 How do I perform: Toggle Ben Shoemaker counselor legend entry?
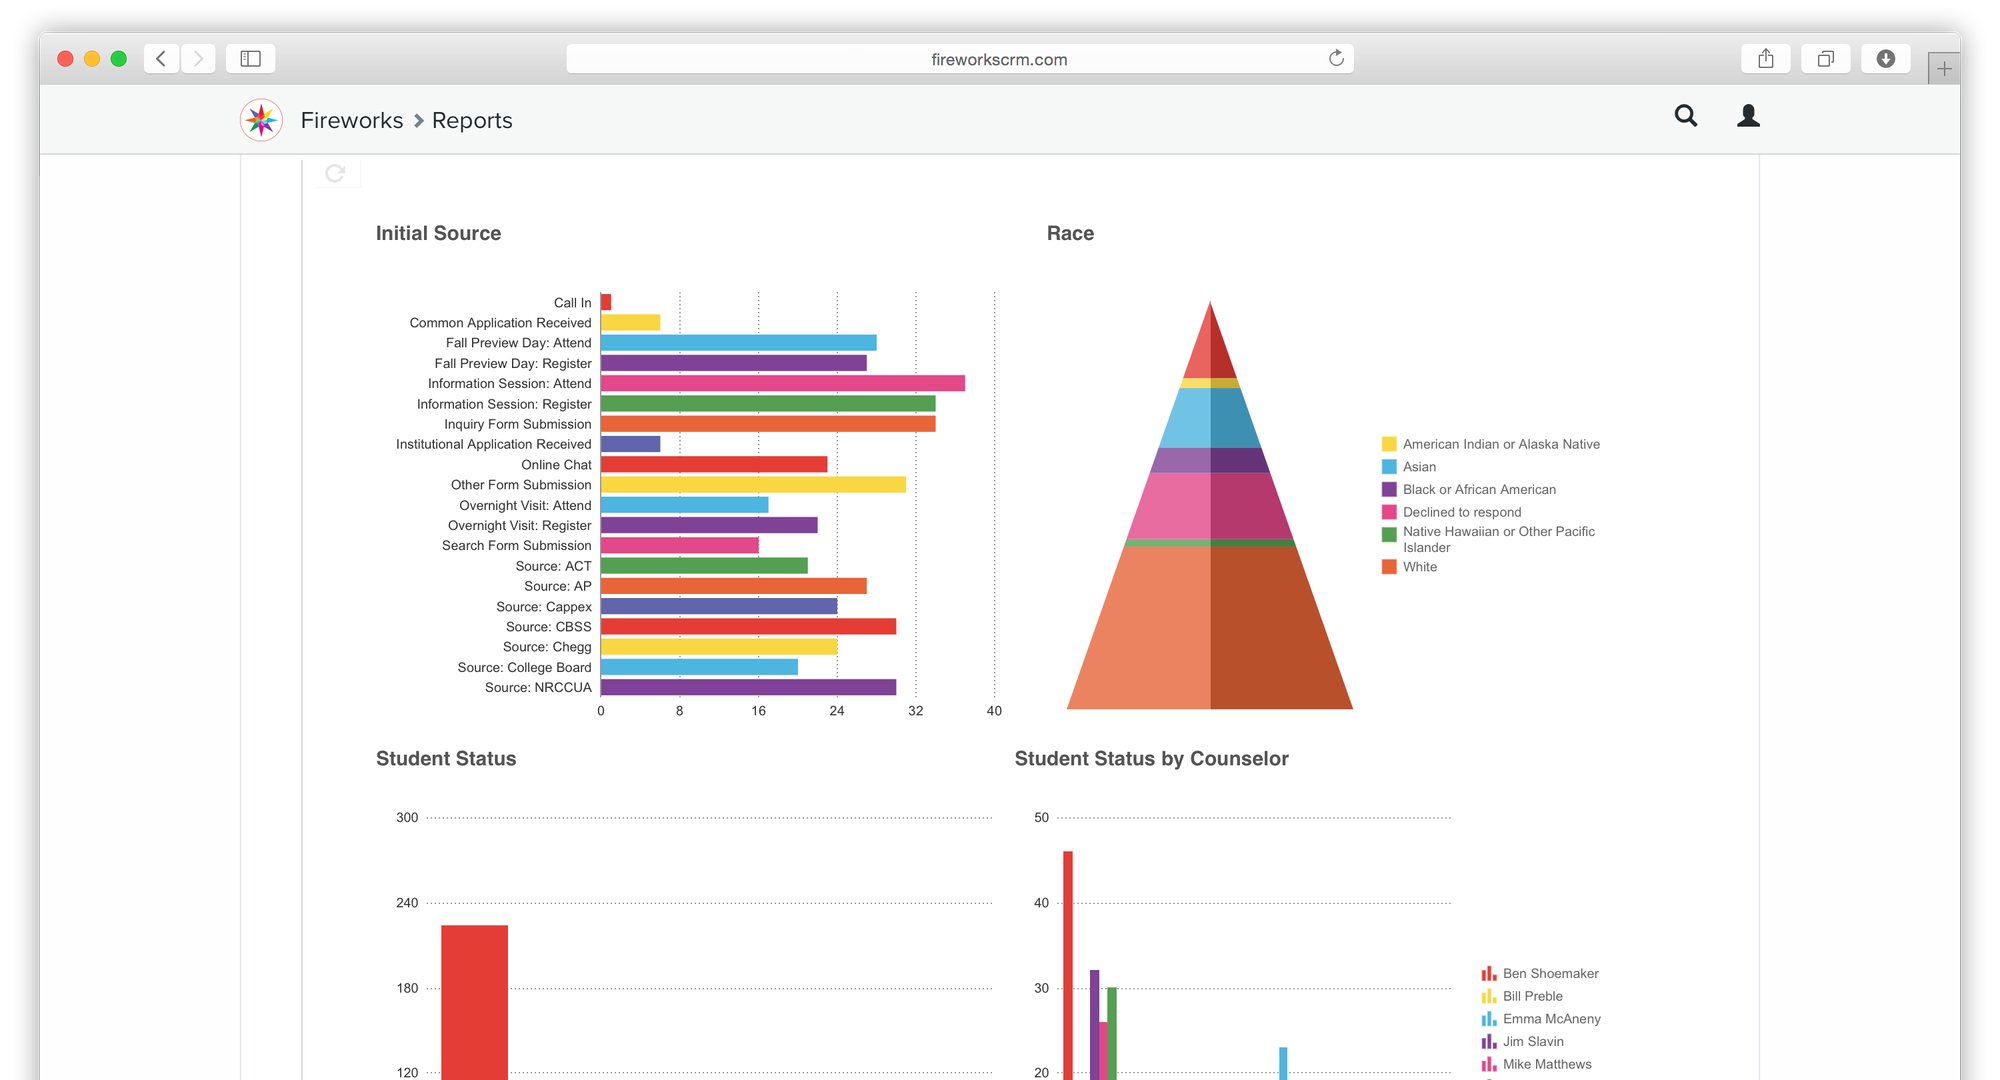(1549, 974)
